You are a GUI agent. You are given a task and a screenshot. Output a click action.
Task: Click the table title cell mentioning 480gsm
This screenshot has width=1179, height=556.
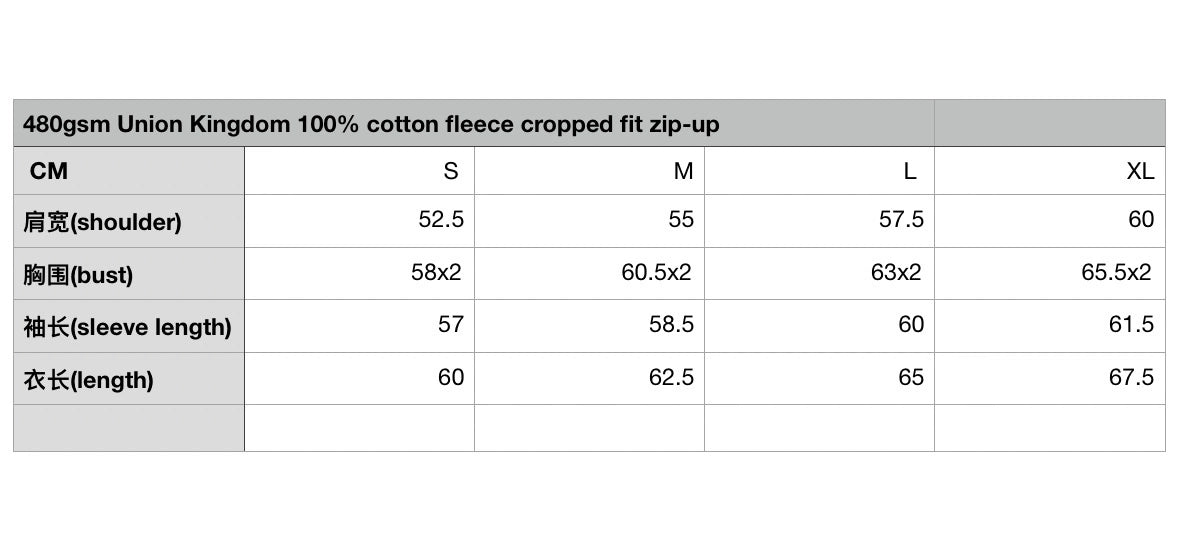371,125
